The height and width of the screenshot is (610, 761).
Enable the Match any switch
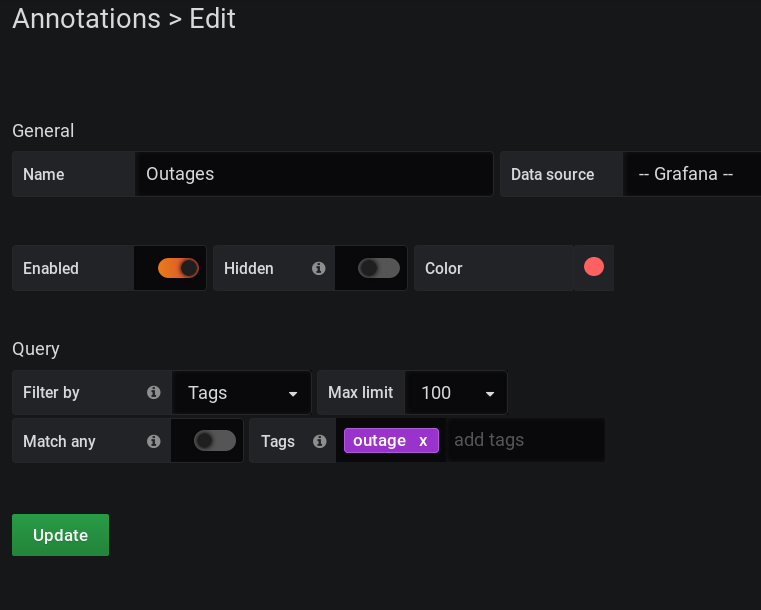coord(215,441)
